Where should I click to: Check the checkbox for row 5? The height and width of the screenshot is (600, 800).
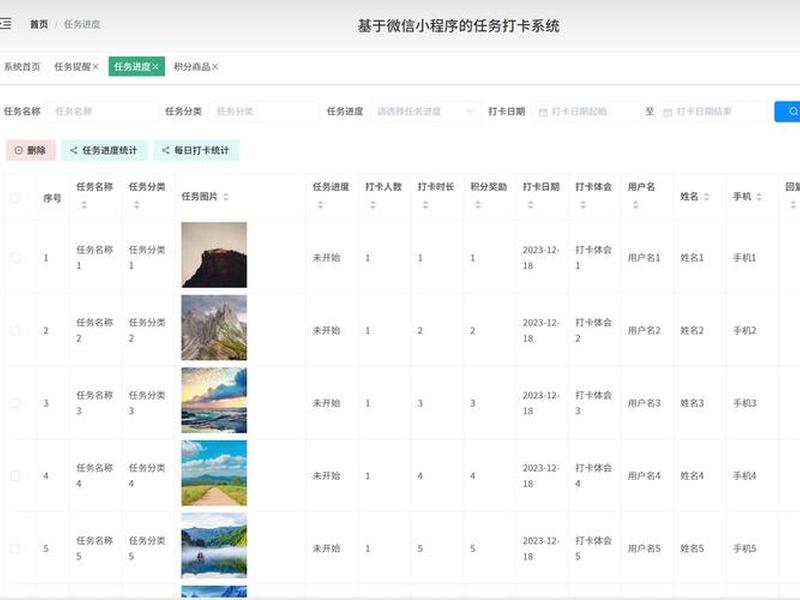15,548
